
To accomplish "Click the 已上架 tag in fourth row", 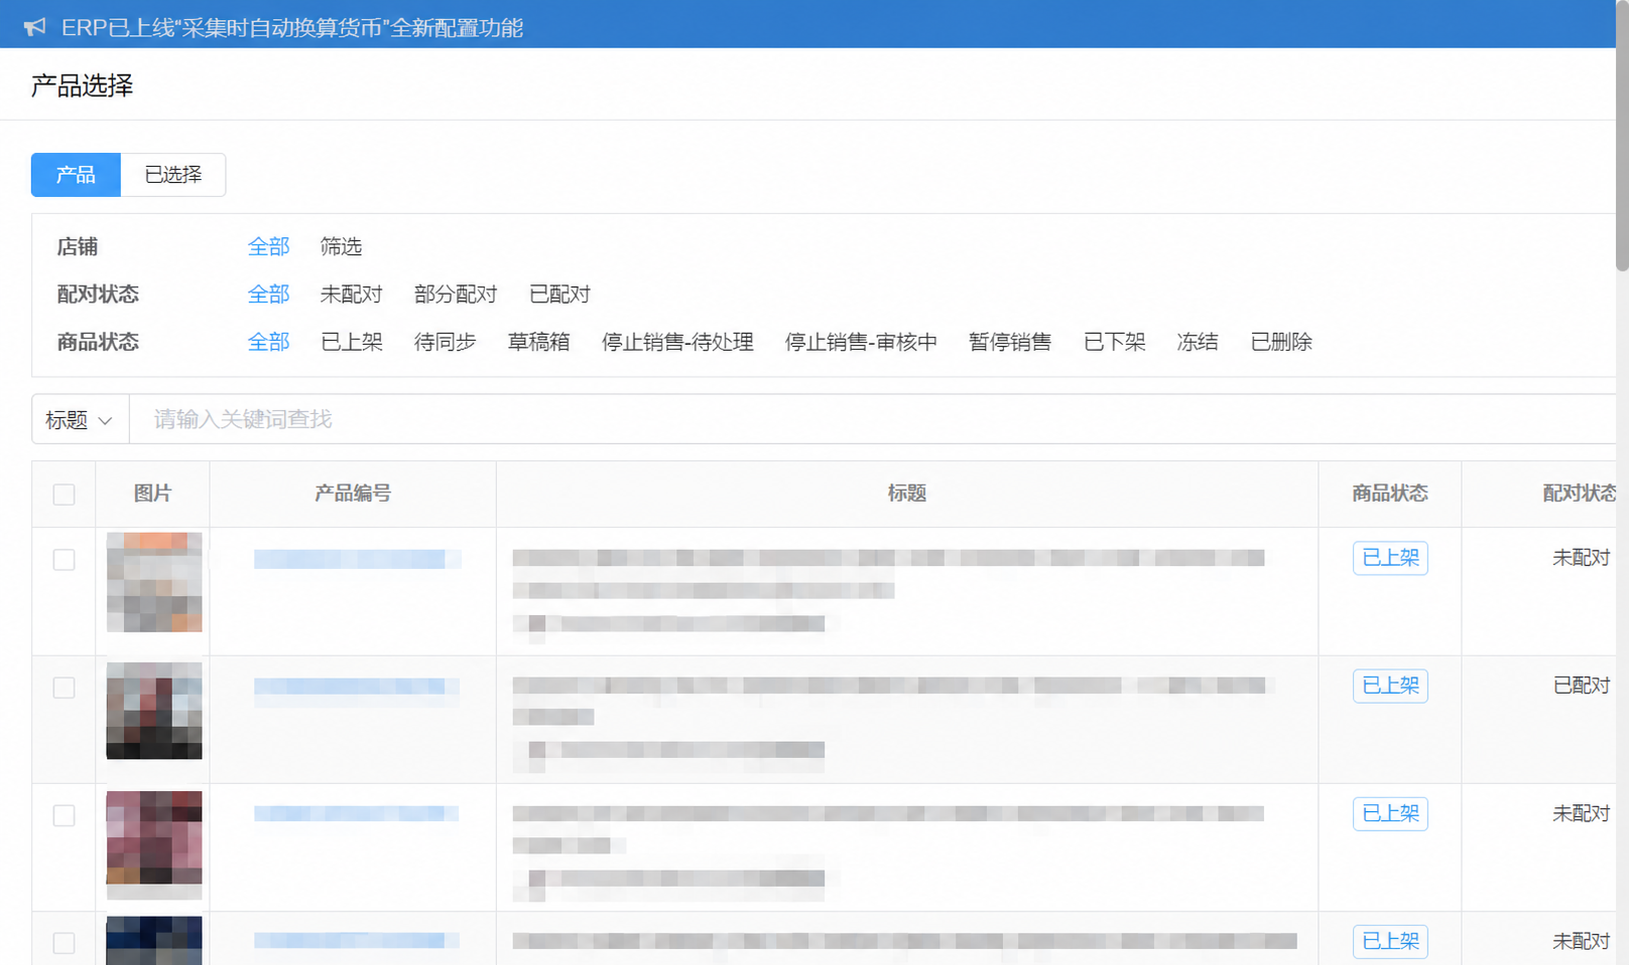I will click(x=1390, y=941).
